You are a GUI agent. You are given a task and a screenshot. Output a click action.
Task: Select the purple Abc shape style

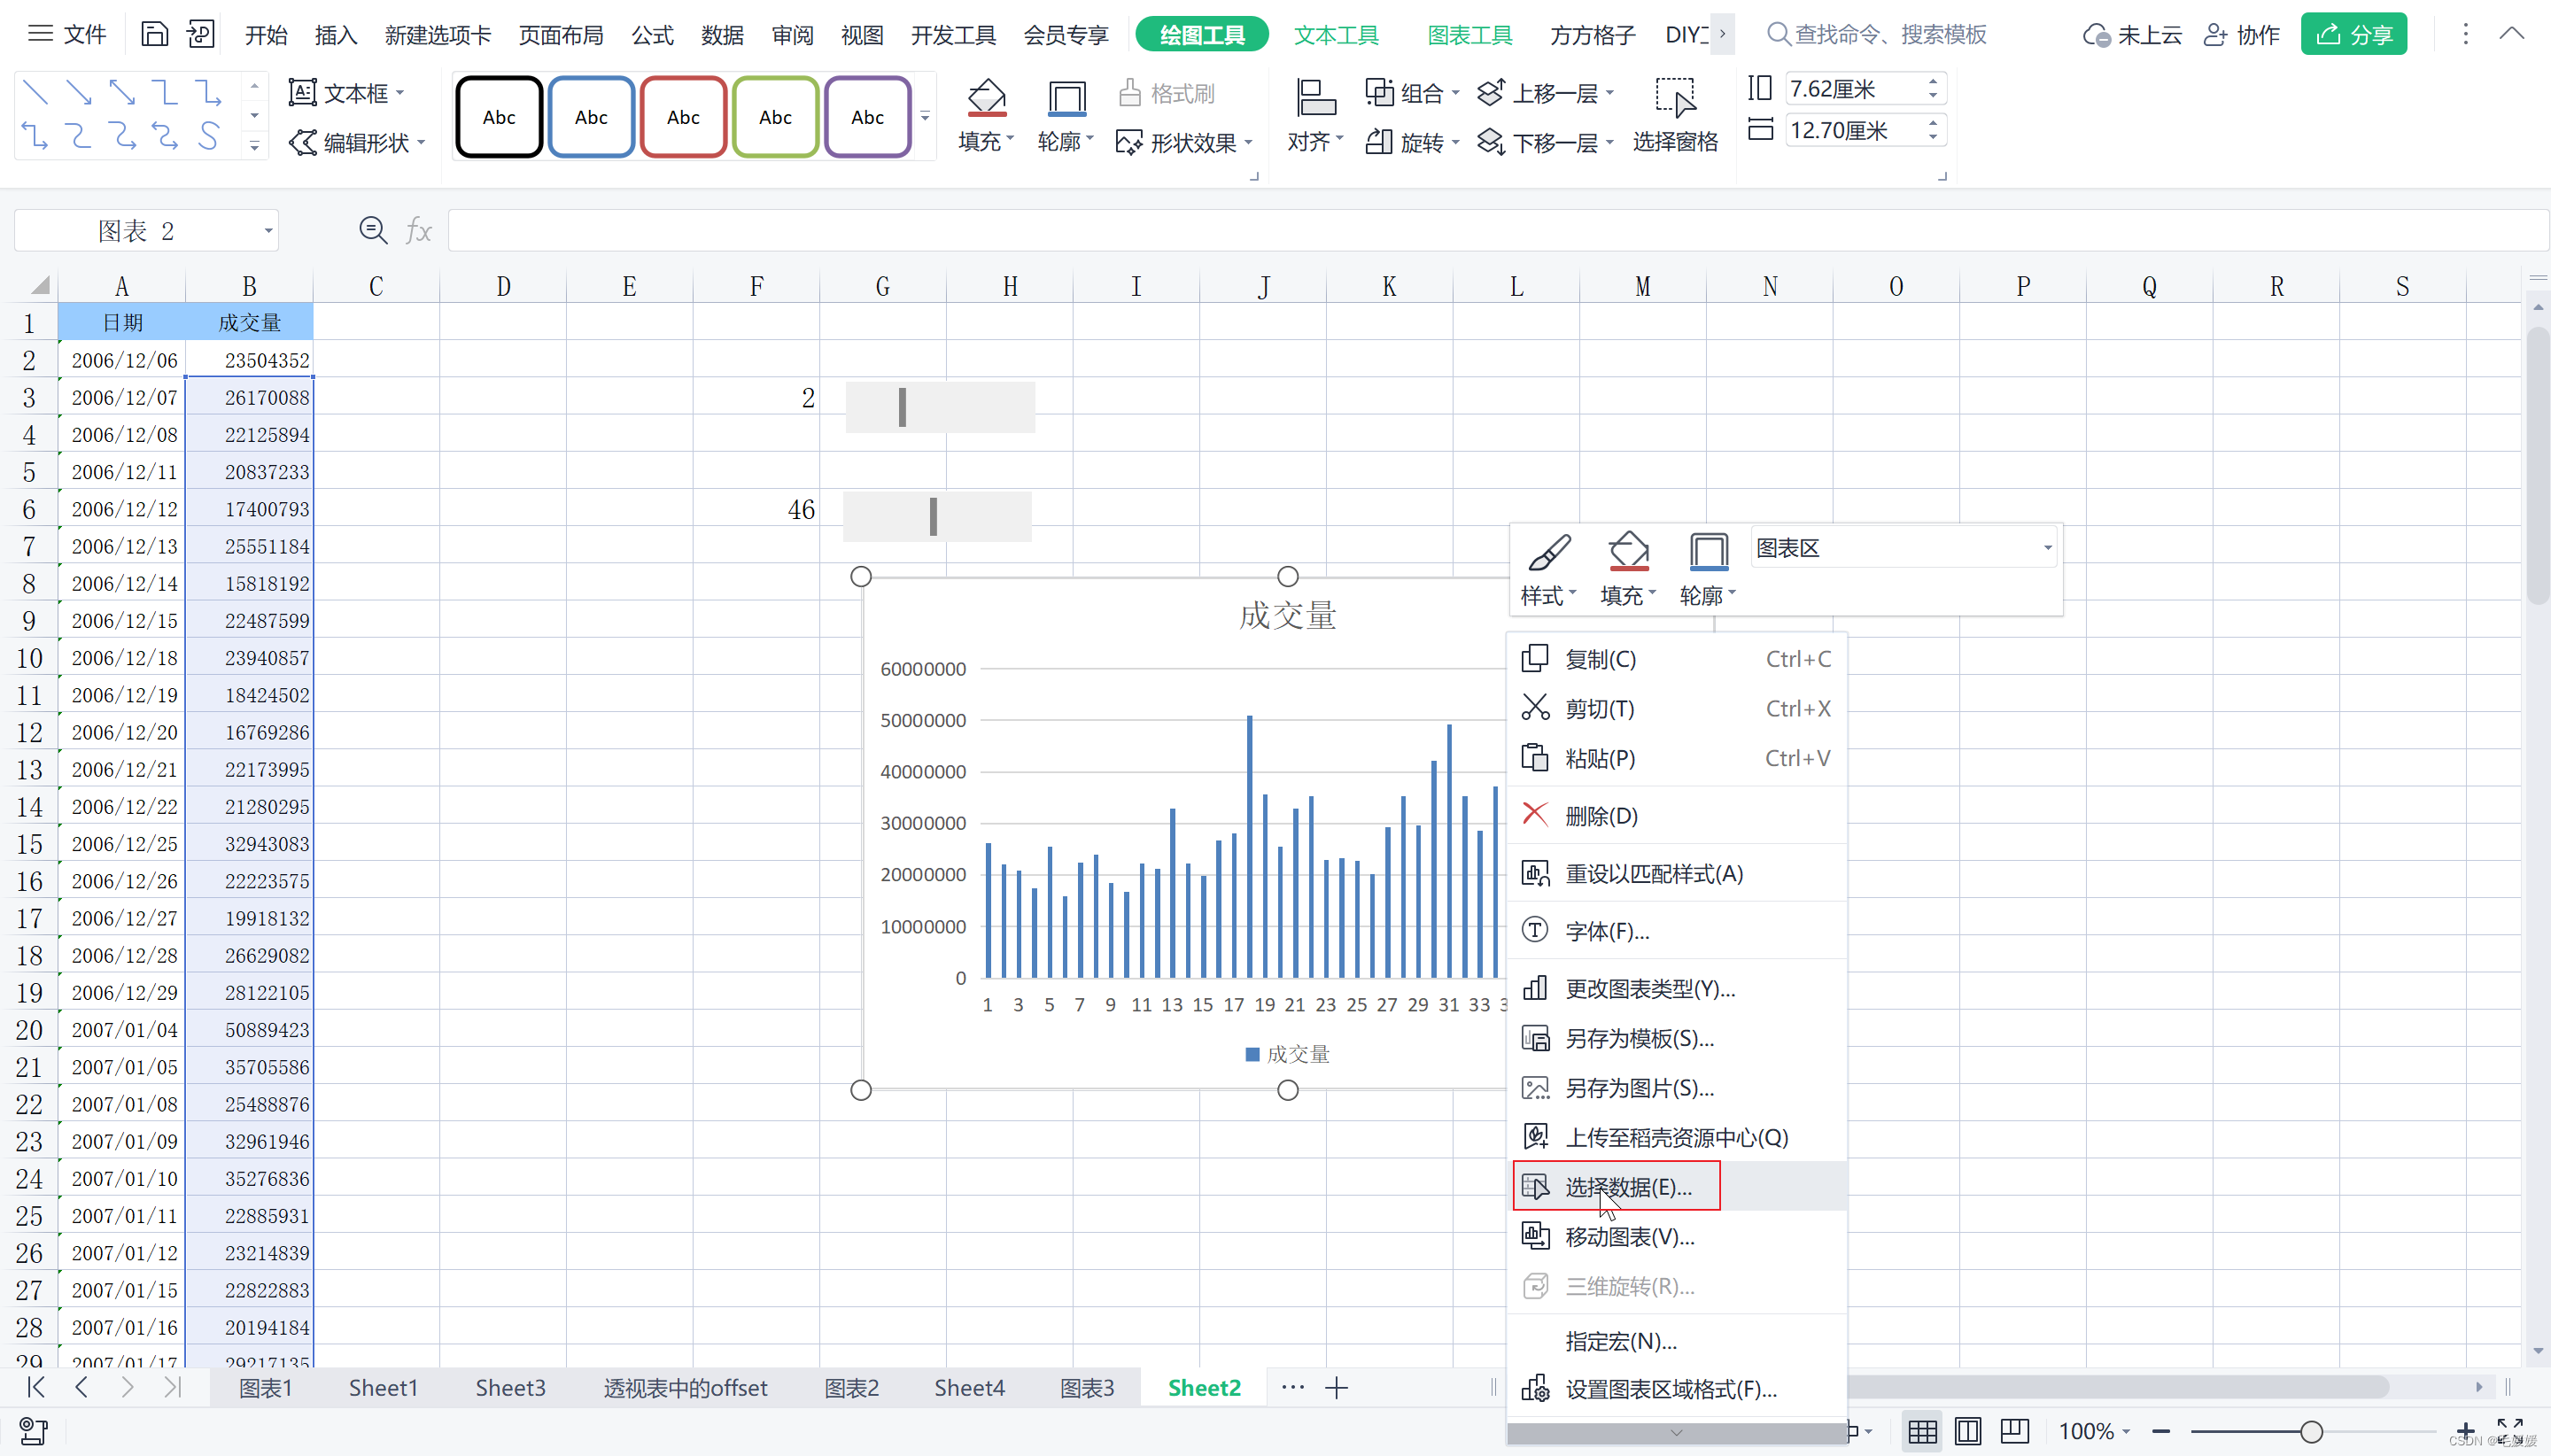[867, 117]
